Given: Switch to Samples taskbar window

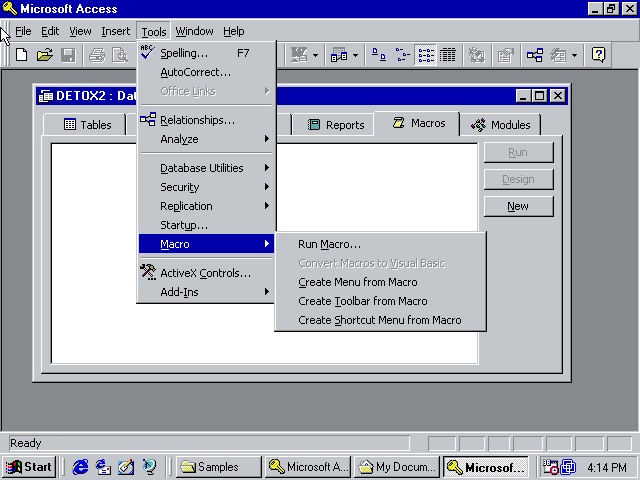Looking at the screenshot, I should [219, 467].
